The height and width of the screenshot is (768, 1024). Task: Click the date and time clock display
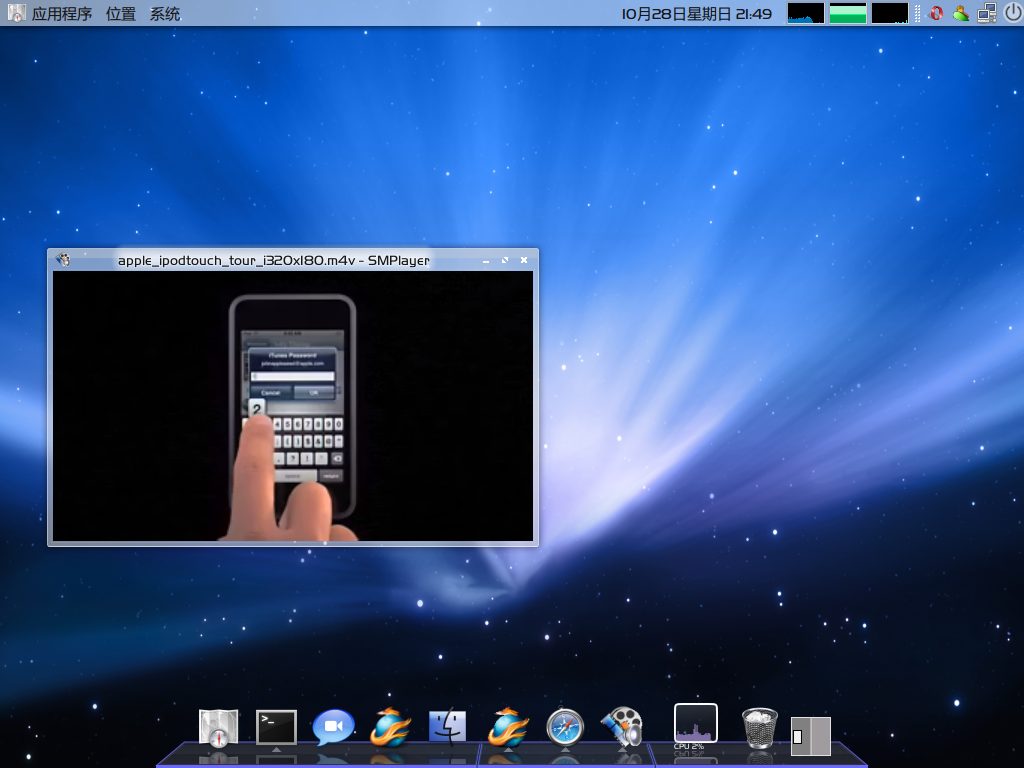point(696,14)
